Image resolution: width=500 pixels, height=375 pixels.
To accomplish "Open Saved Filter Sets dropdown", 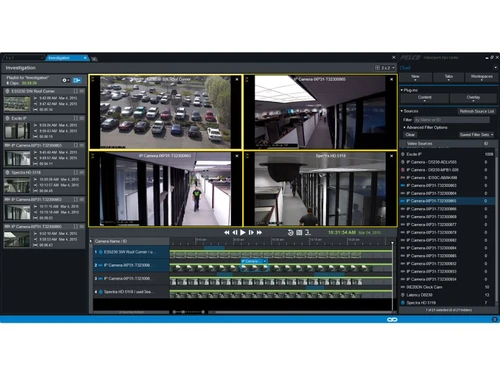I will (476, 135).
